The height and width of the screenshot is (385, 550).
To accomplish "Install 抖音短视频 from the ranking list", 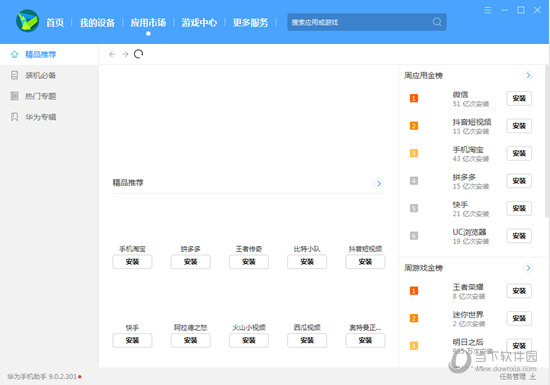I will click(x=519, y=126).
